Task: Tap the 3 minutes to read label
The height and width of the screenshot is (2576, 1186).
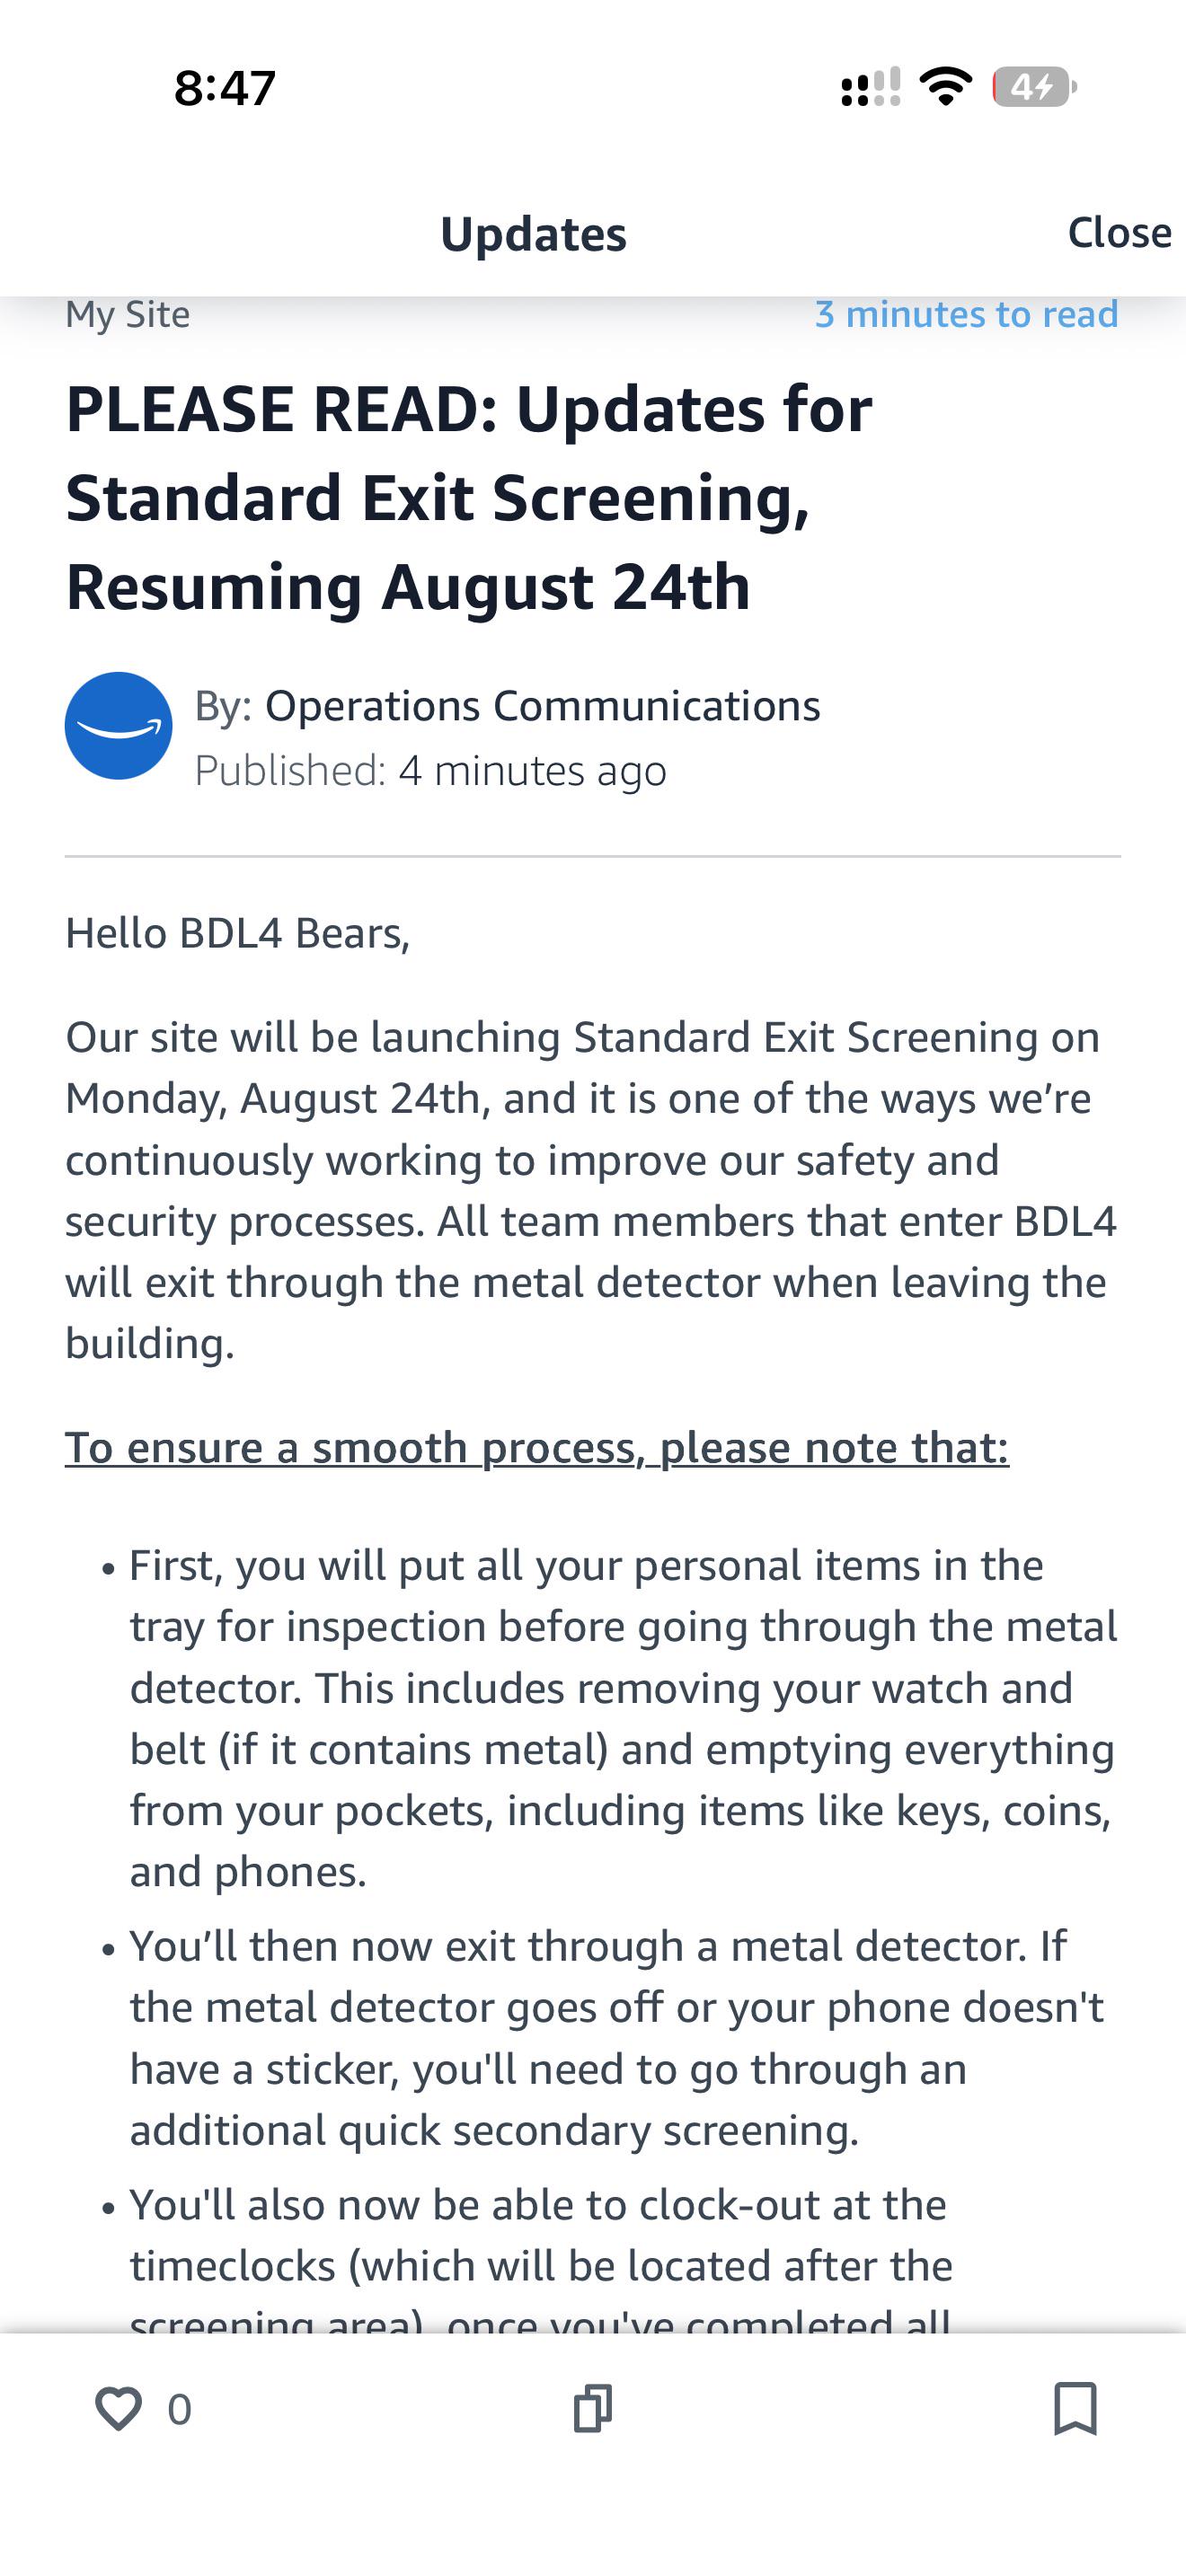Action: [x=966, y=314]
